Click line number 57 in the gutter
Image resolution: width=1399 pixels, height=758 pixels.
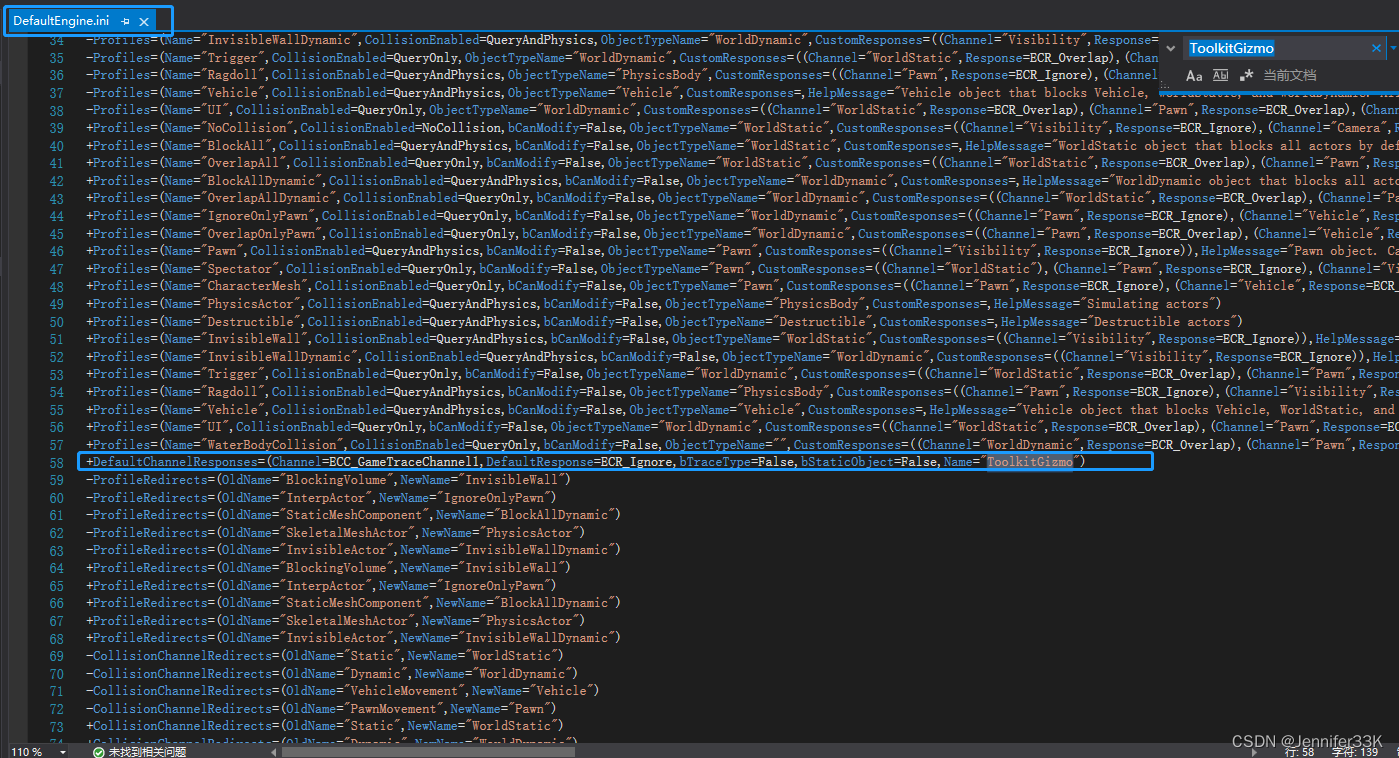[x=56, y=445]
